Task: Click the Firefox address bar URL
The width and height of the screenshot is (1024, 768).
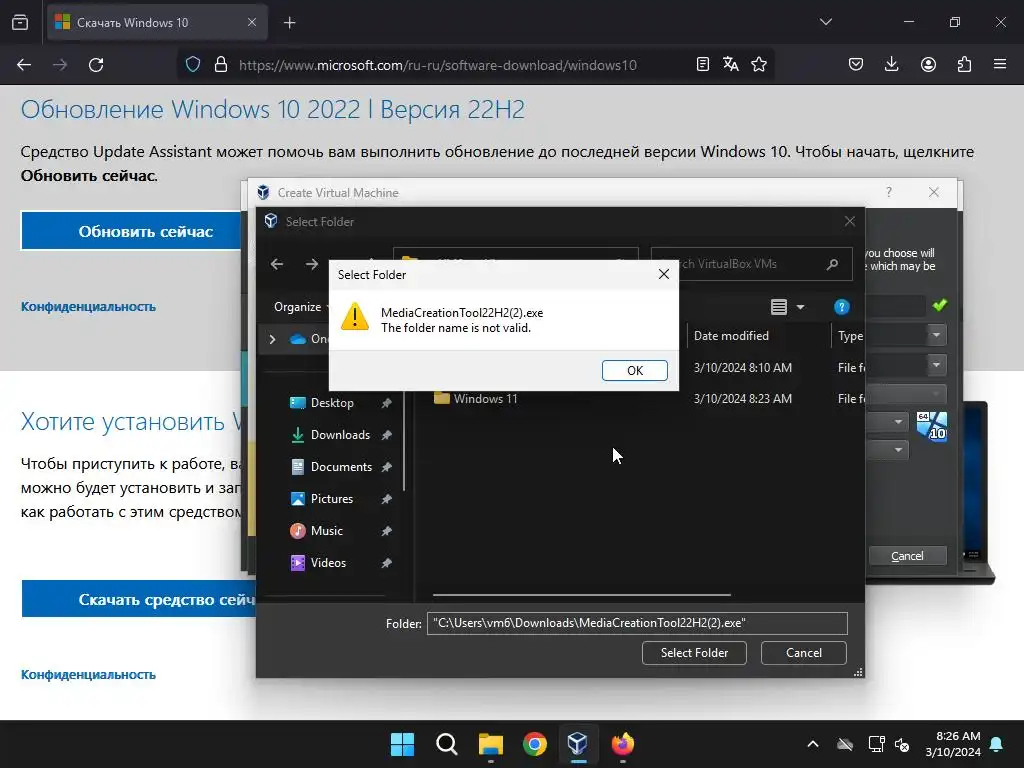Action: [438, 65]
